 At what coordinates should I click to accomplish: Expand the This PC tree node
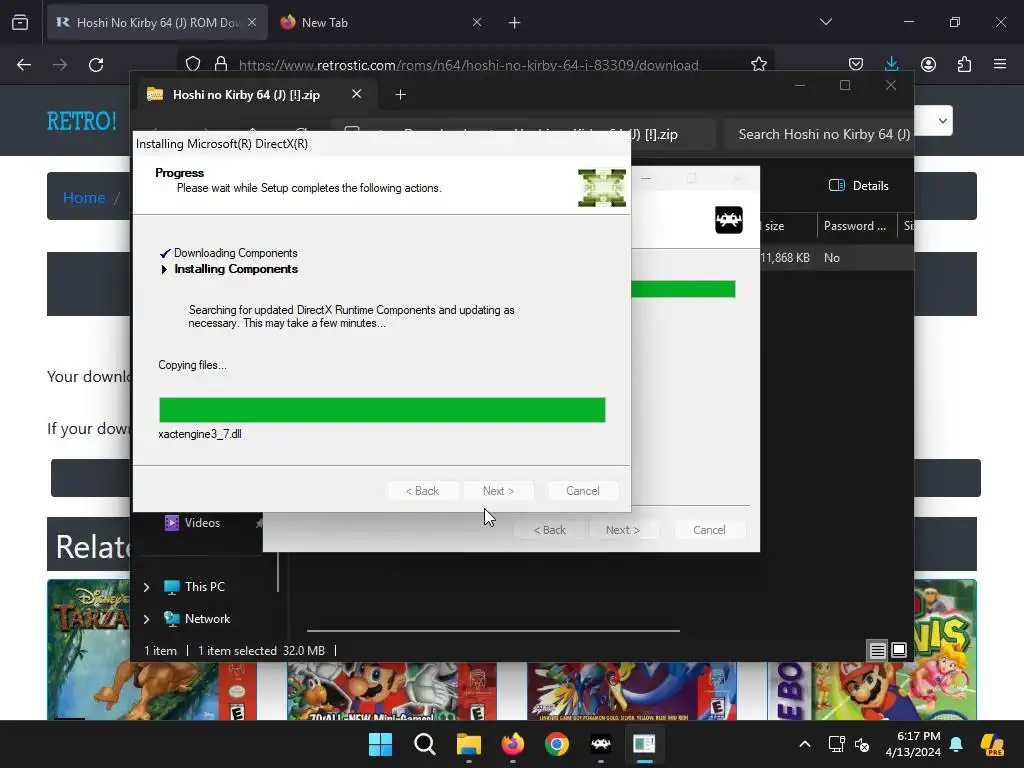146,587
